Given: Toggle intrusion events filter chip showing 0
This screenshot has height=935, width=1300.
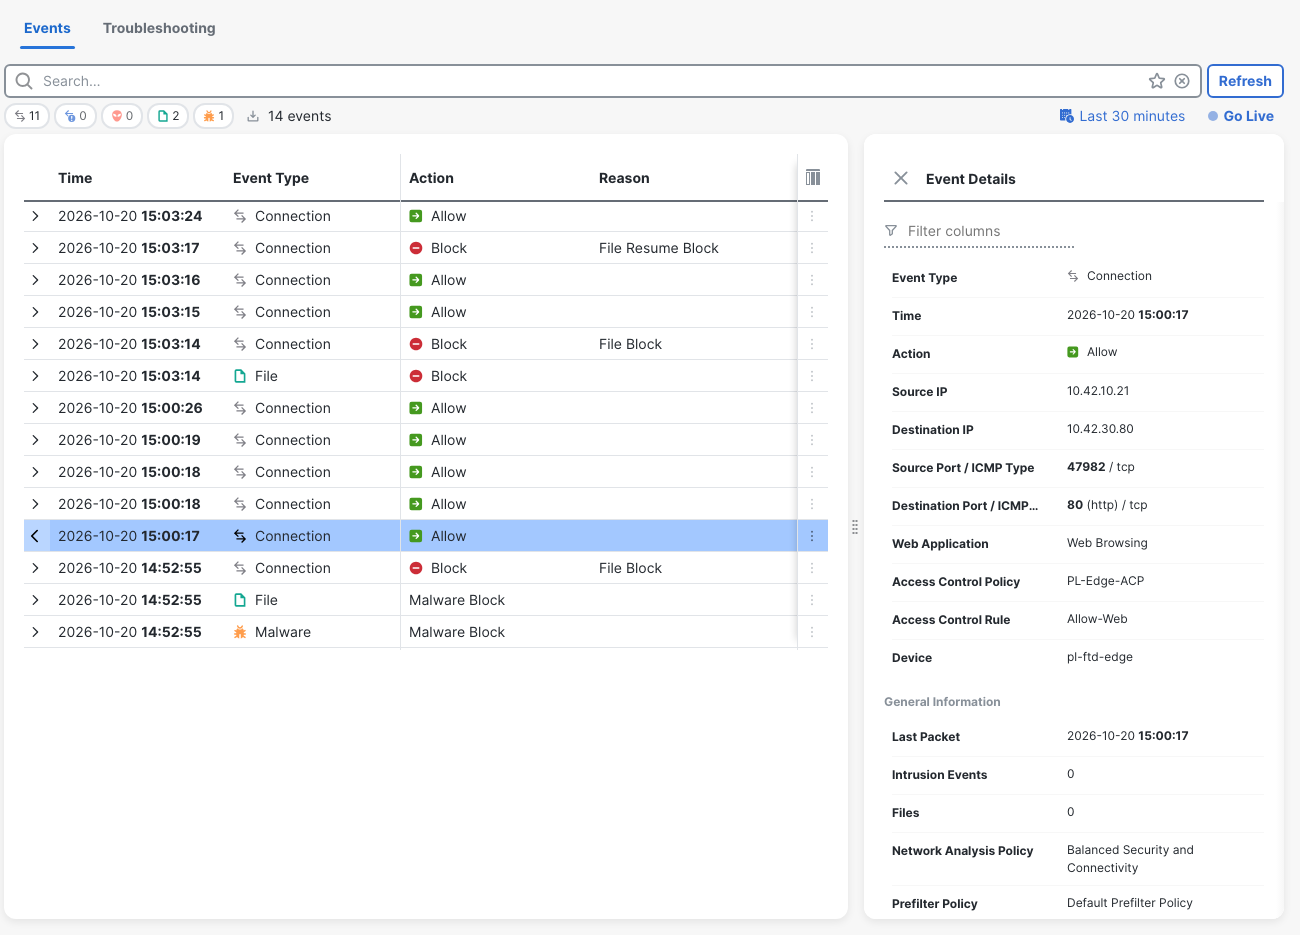Looking at the screenshot, I should [76, 116].
